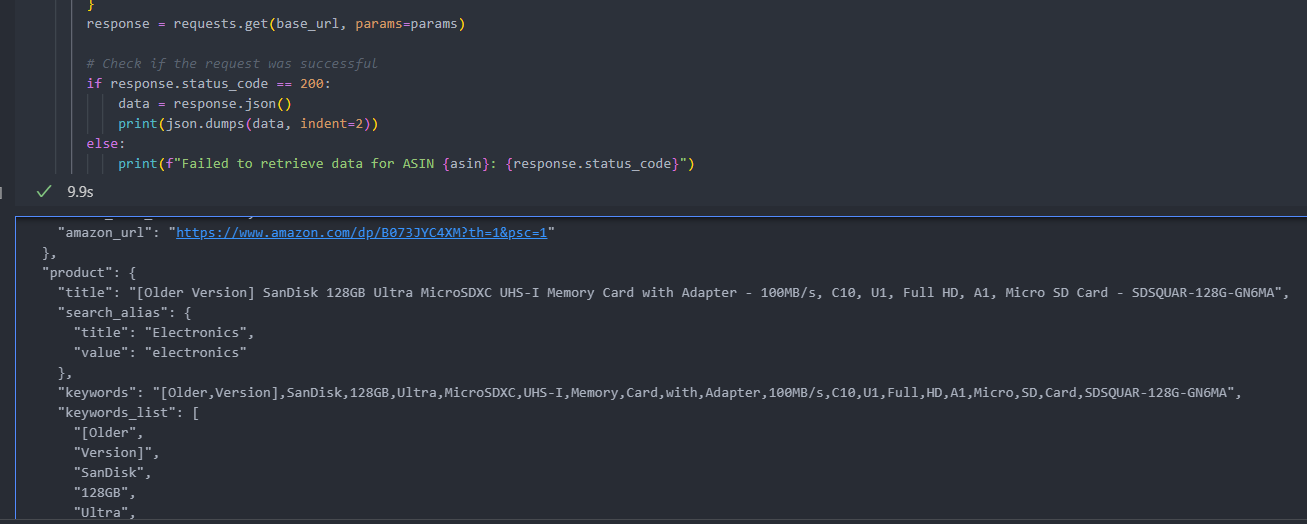This screenshot has height=524, width=1307.
Task: Click the execution count bracket left of the checkmark
Action: point(3,191)
